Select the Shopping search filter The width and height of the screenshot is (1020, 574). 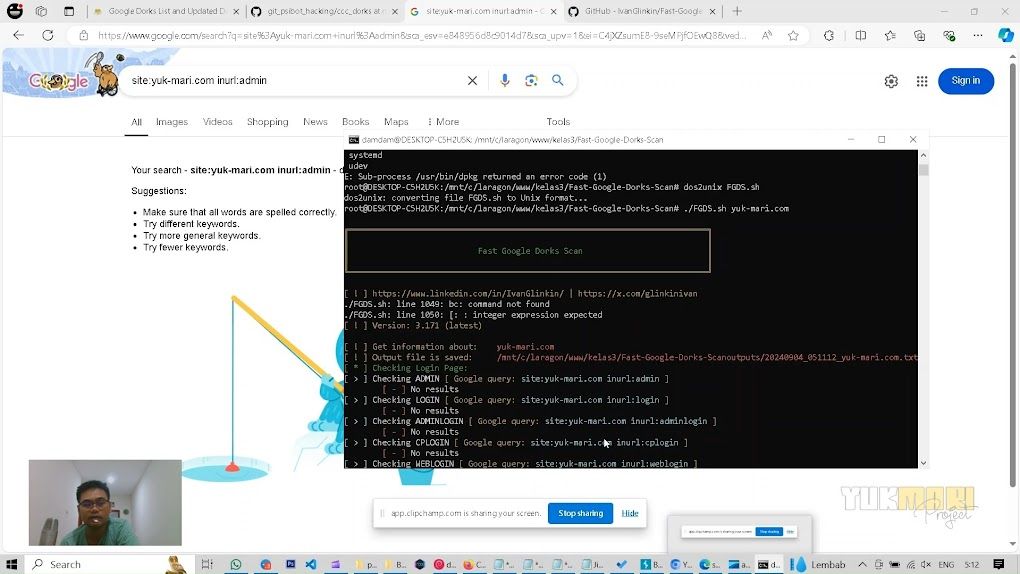coord(267,122)
